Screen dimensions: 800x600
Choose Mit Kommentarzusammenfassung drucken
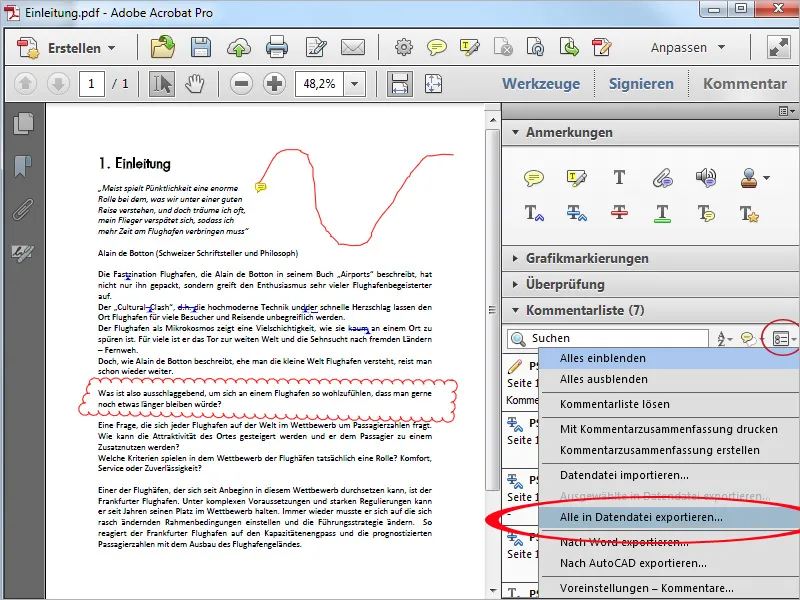pos(668,429)
